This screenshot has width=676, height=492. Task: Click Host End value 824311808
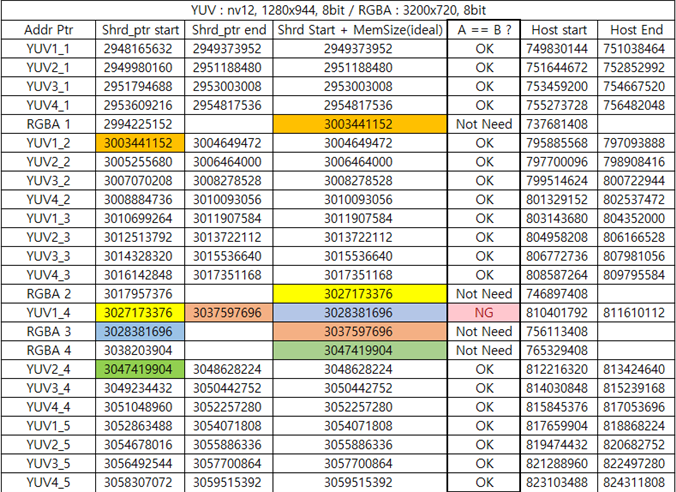pyautogui.click(x=634, y=483)
